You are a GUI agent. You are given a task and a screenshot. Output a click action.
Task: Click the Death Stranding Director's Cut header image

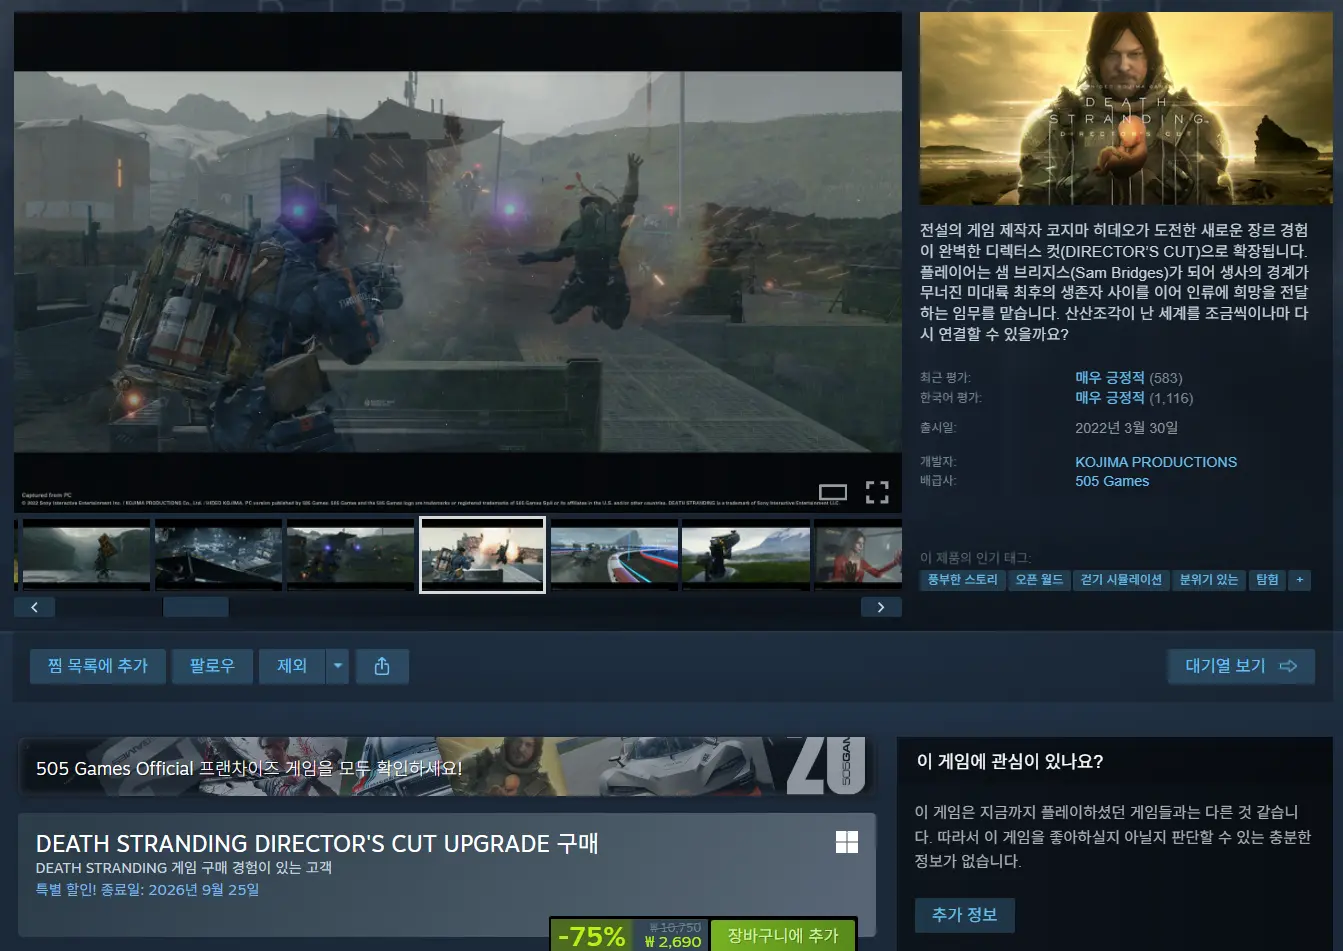[1126, 109]
